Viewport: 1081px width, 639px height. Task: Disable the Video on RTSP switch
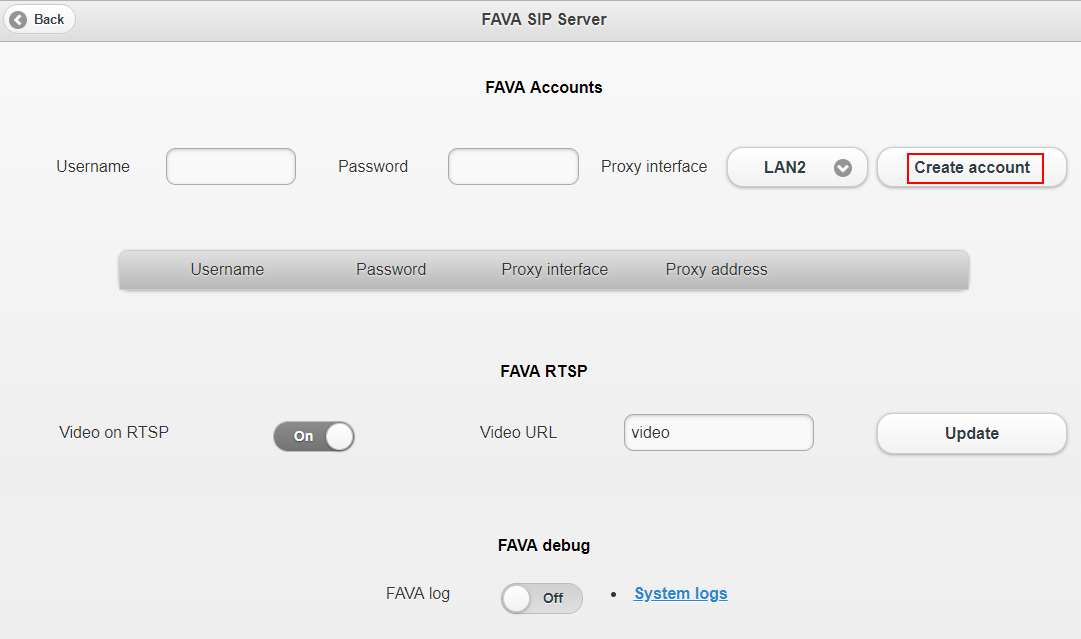[x=314, y=436]
